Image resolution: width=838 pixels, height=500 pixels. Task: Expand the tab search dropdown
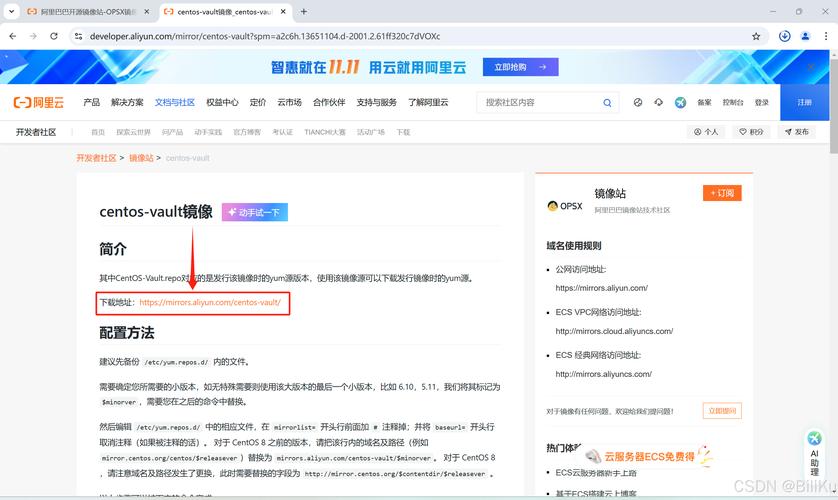(x=11, y=11)
